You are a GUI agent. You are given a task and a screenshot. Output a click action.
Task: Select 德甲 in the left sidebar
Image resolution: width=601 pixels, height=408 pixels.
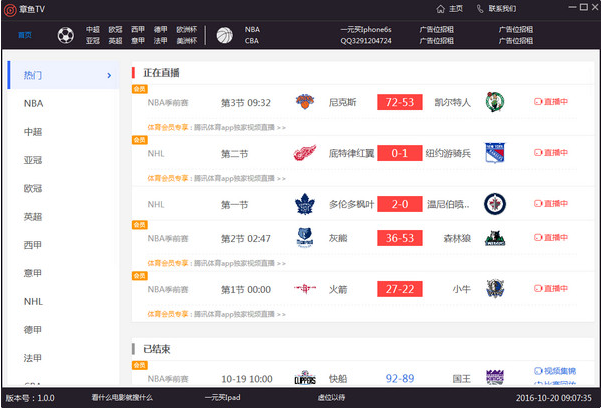coord(33,330)
